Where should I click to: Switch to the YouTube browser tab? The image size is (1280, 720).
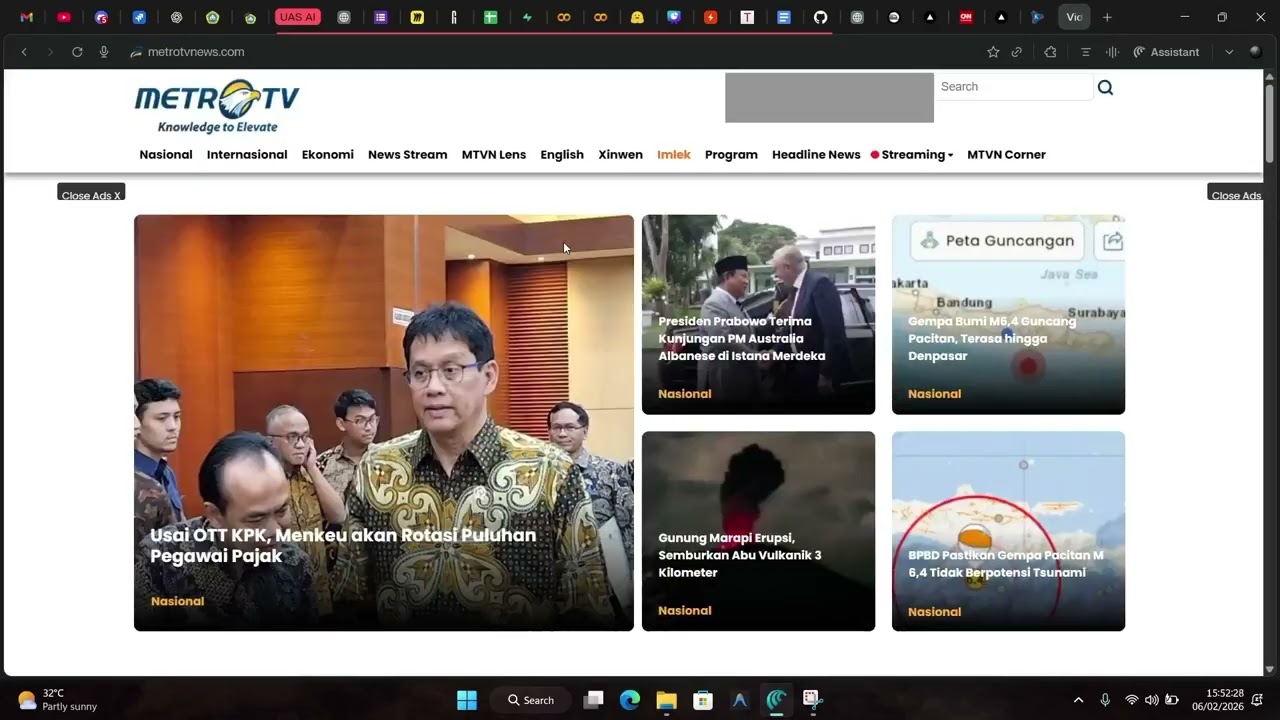coord(64,17)
